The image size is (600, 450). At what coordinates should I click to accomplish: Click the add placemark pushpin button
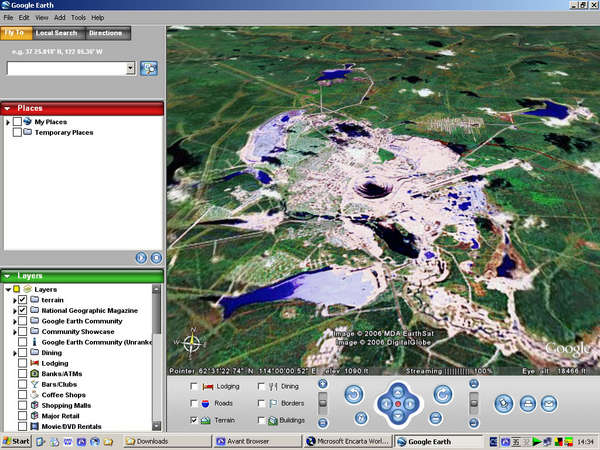pyautogui.click(x=504, y=404)
